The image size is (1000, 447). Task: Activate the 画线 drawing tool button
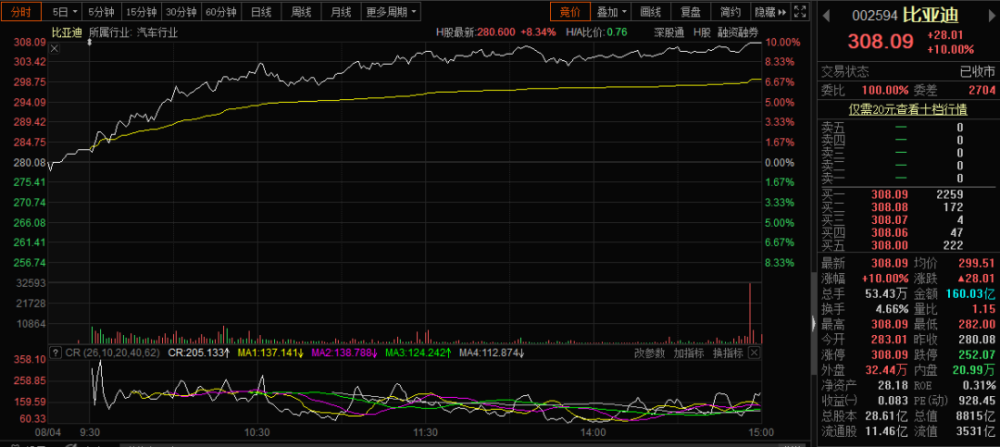tap(651, 11)
